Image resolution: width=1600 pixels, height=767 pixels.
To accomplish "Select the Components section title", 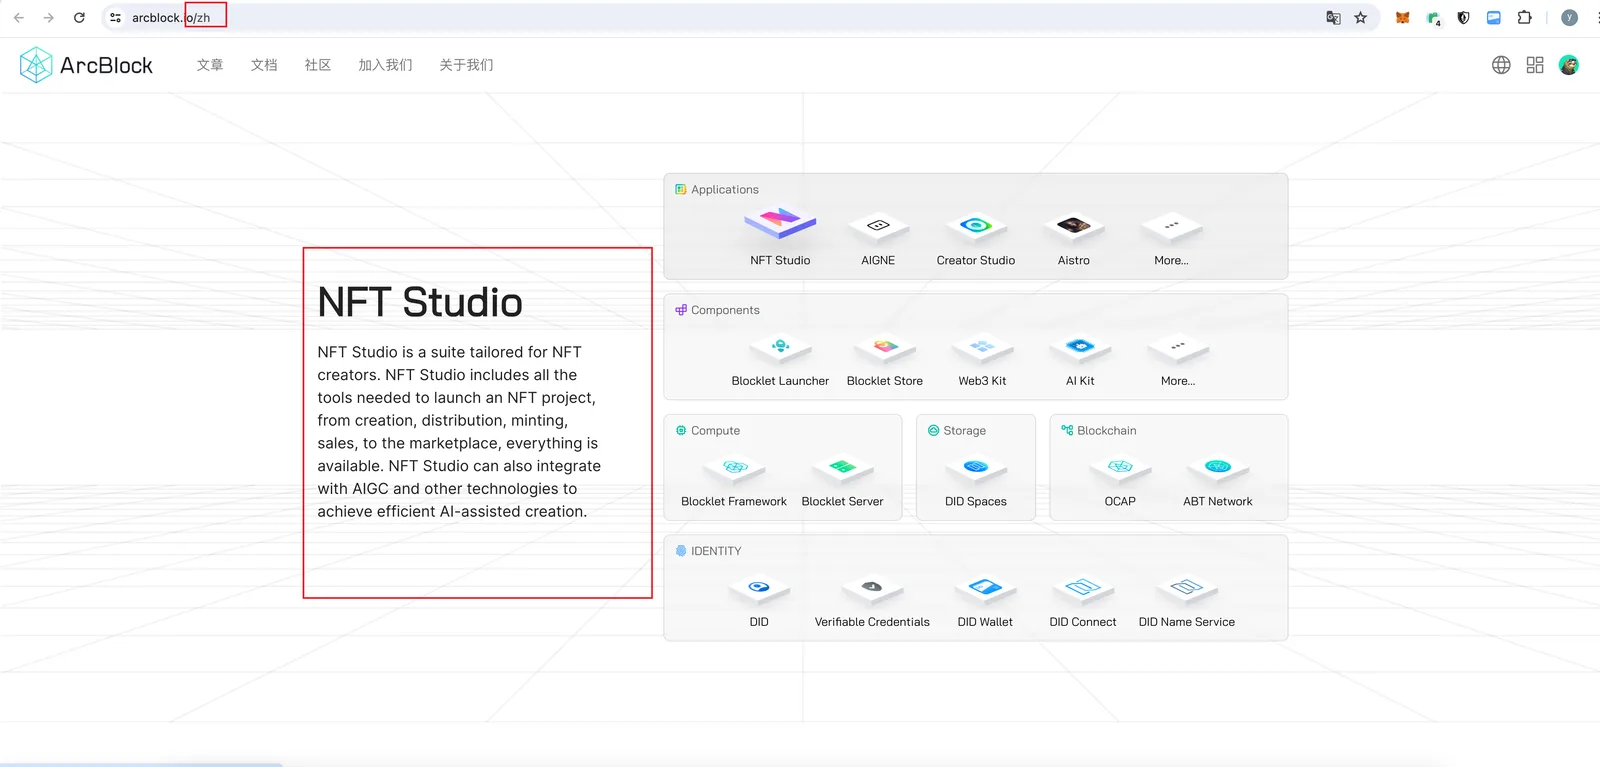I will click(725, 310).
